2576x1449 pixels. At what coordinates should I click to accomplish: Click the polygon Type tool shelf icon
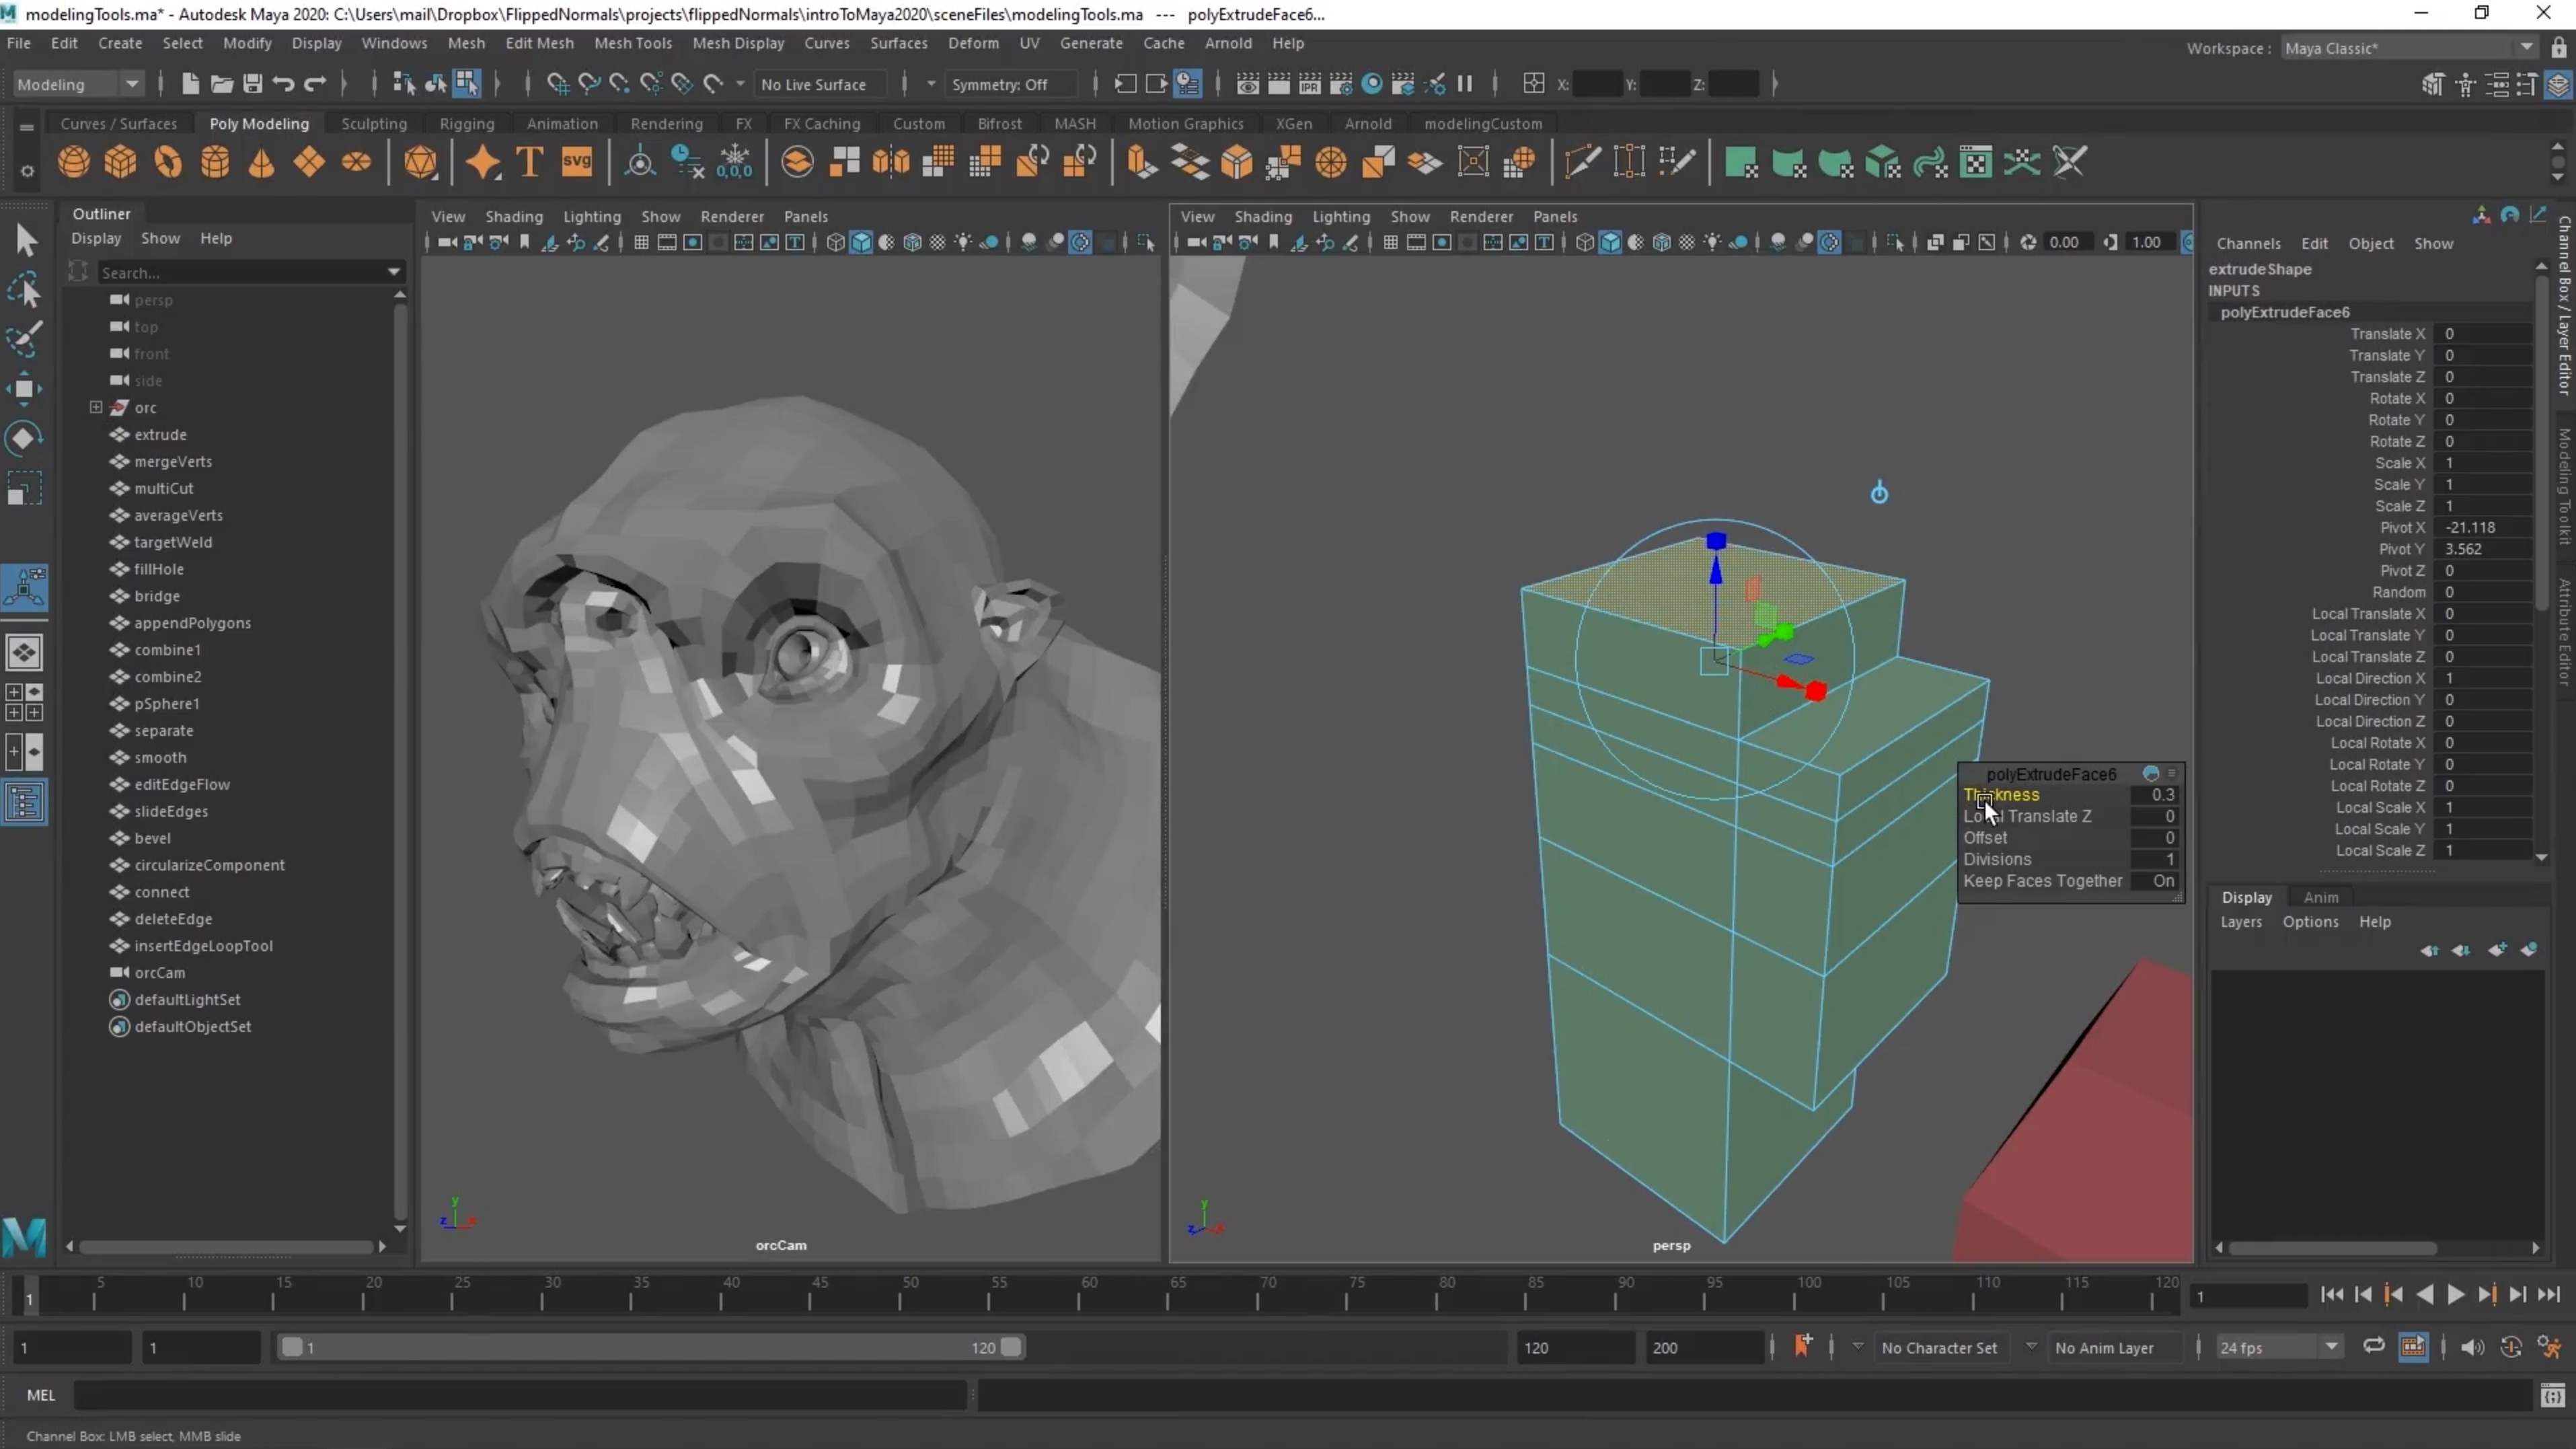(529, 162)
